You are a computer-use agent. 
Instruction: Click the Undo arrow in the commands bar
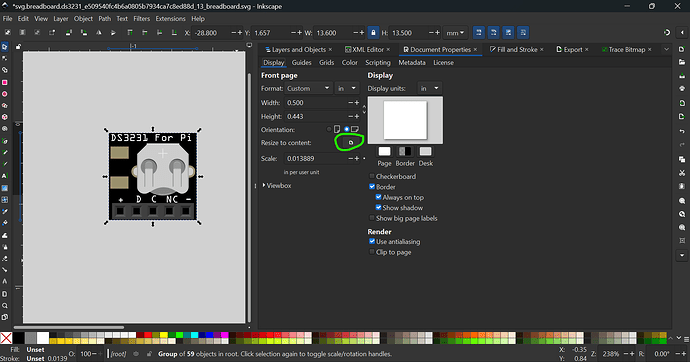[682, 131]
